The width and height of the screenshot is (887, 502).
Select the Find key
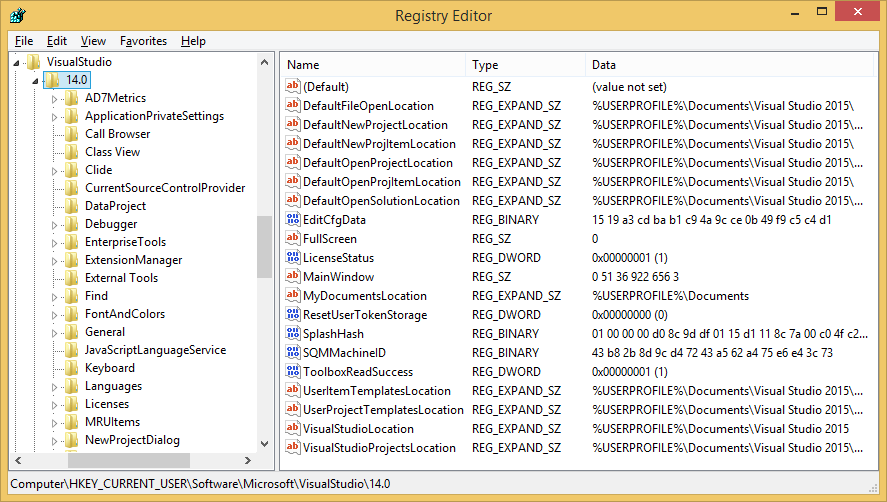96,296
